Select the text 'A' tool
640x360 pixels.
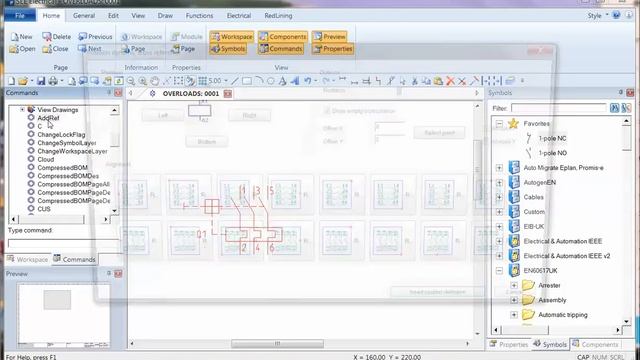click(282, 81)
